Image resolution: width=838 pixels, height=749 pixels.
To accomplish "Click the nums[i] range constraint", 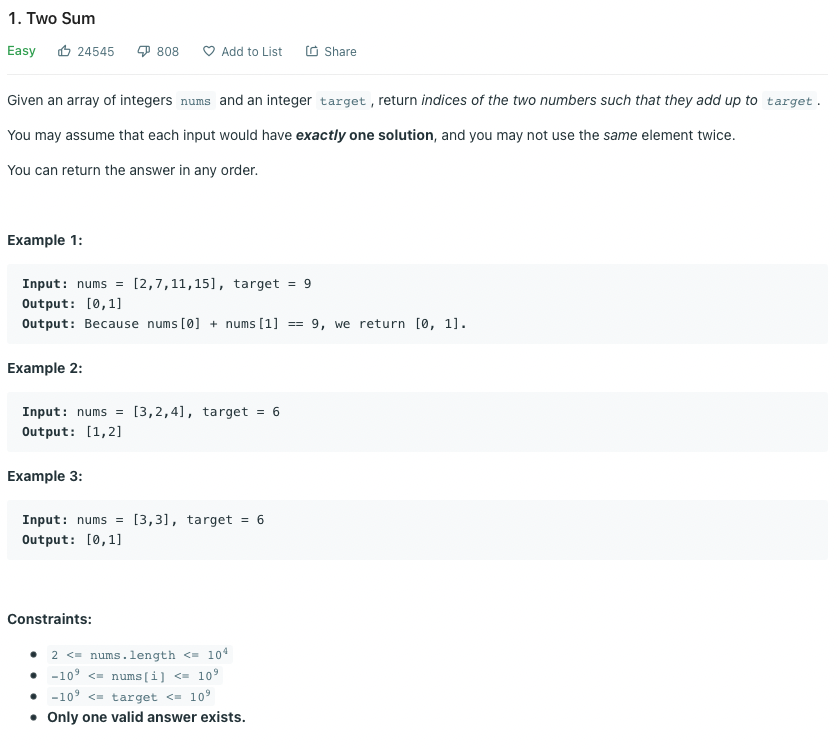I will coord(135,676).
